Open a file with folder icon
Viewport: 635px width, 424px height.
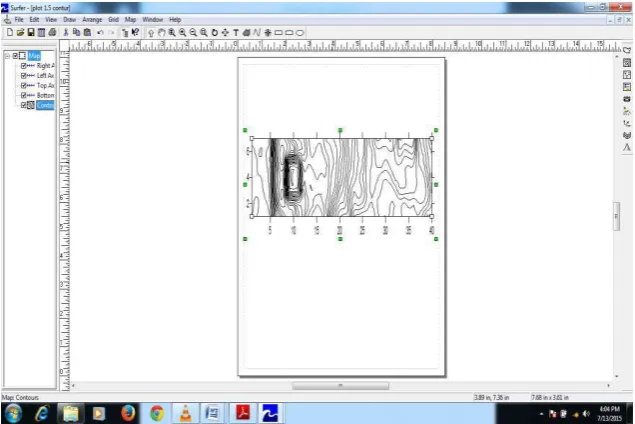click(20, 33)
